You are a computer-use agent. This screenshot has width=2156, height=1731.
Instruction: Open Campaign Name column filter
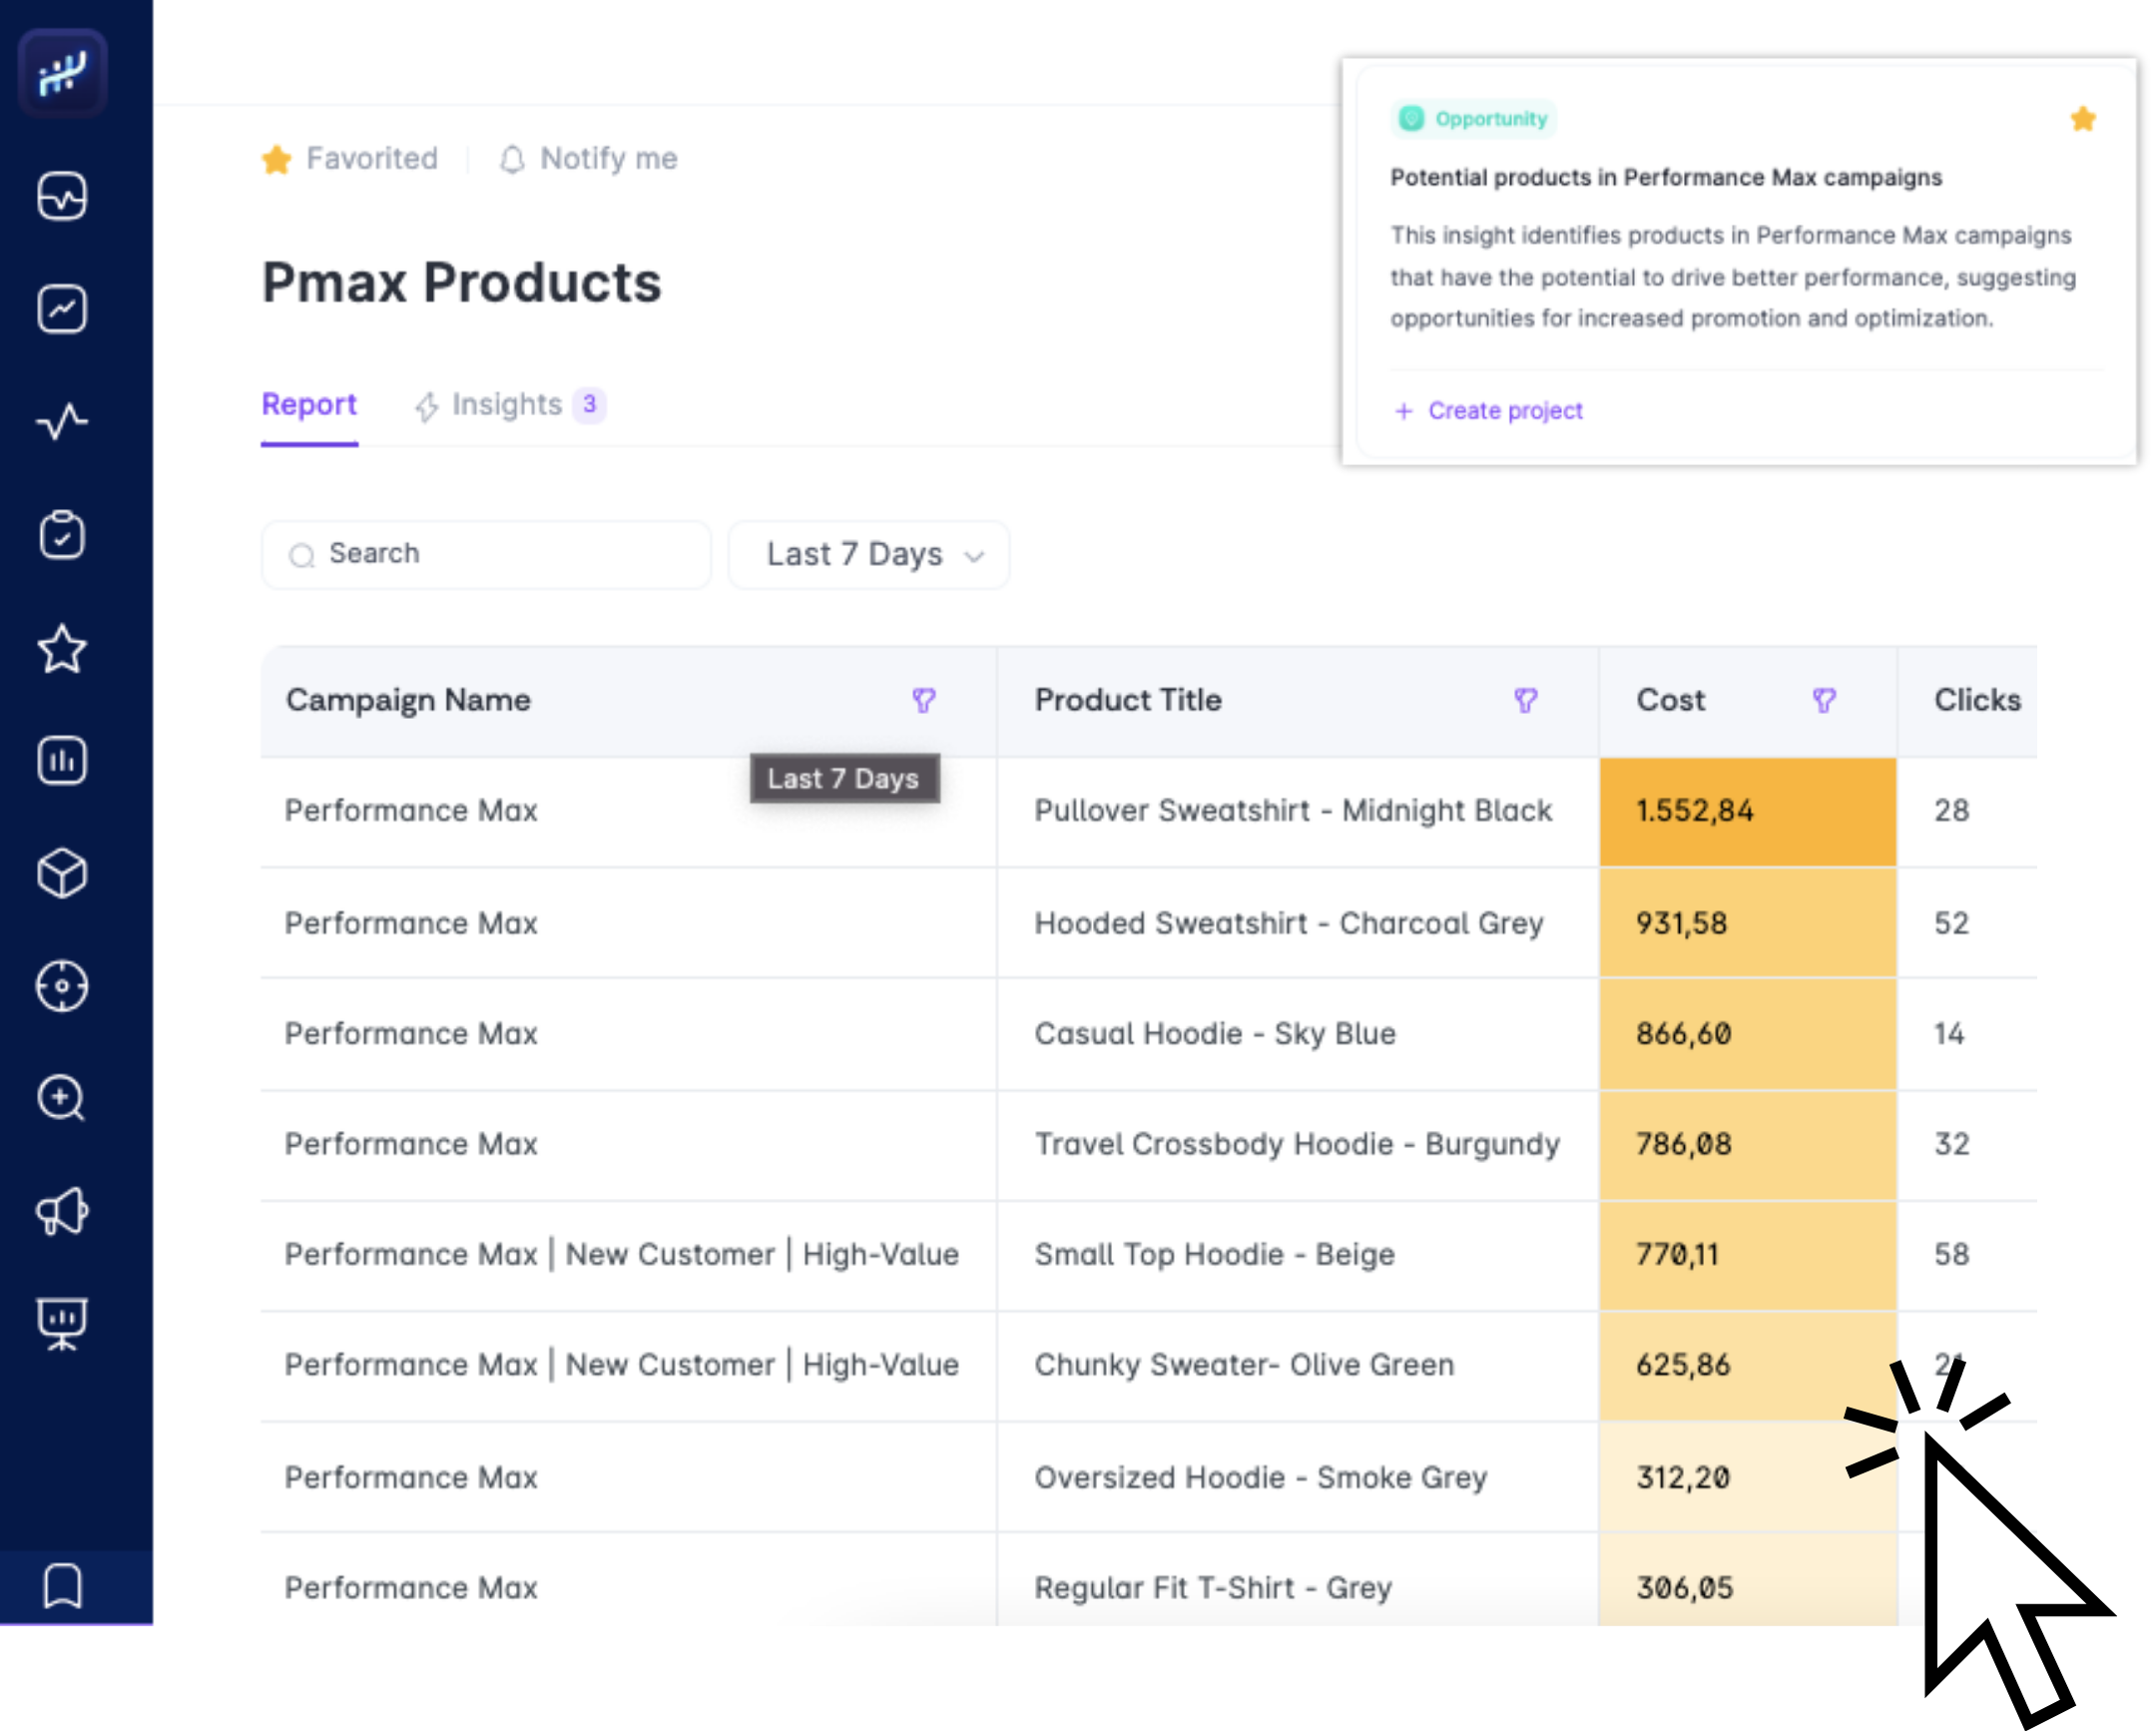point(924,700)
